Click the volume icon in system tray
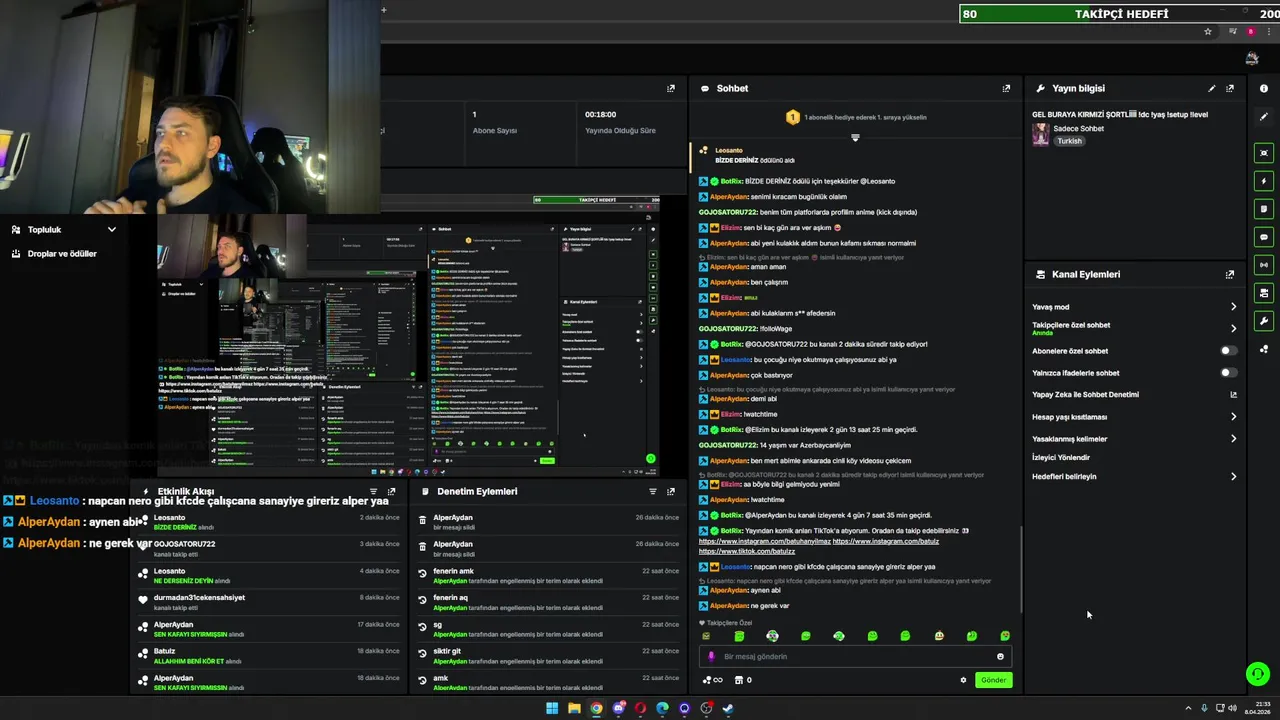This screenshot has height=720, width=1280. 1232,709
